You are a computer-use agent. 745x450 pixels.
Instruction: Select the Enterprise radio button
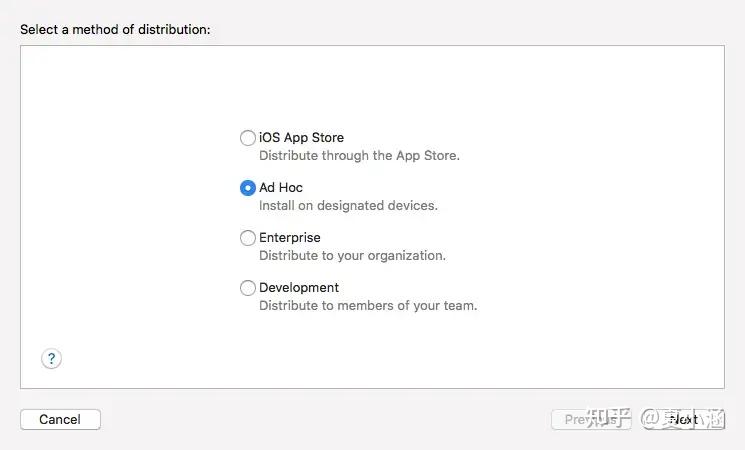pos(248,238)
